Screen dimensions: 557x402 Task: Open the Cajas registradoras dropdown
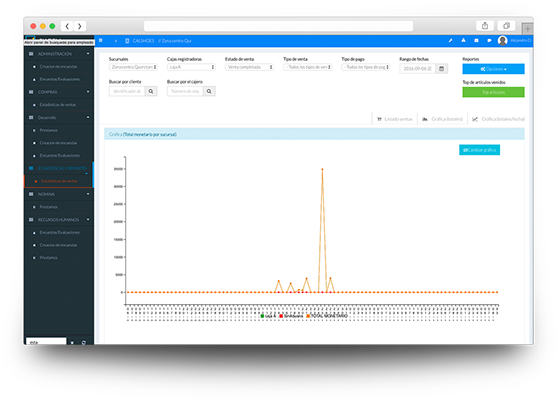(191, 67)
